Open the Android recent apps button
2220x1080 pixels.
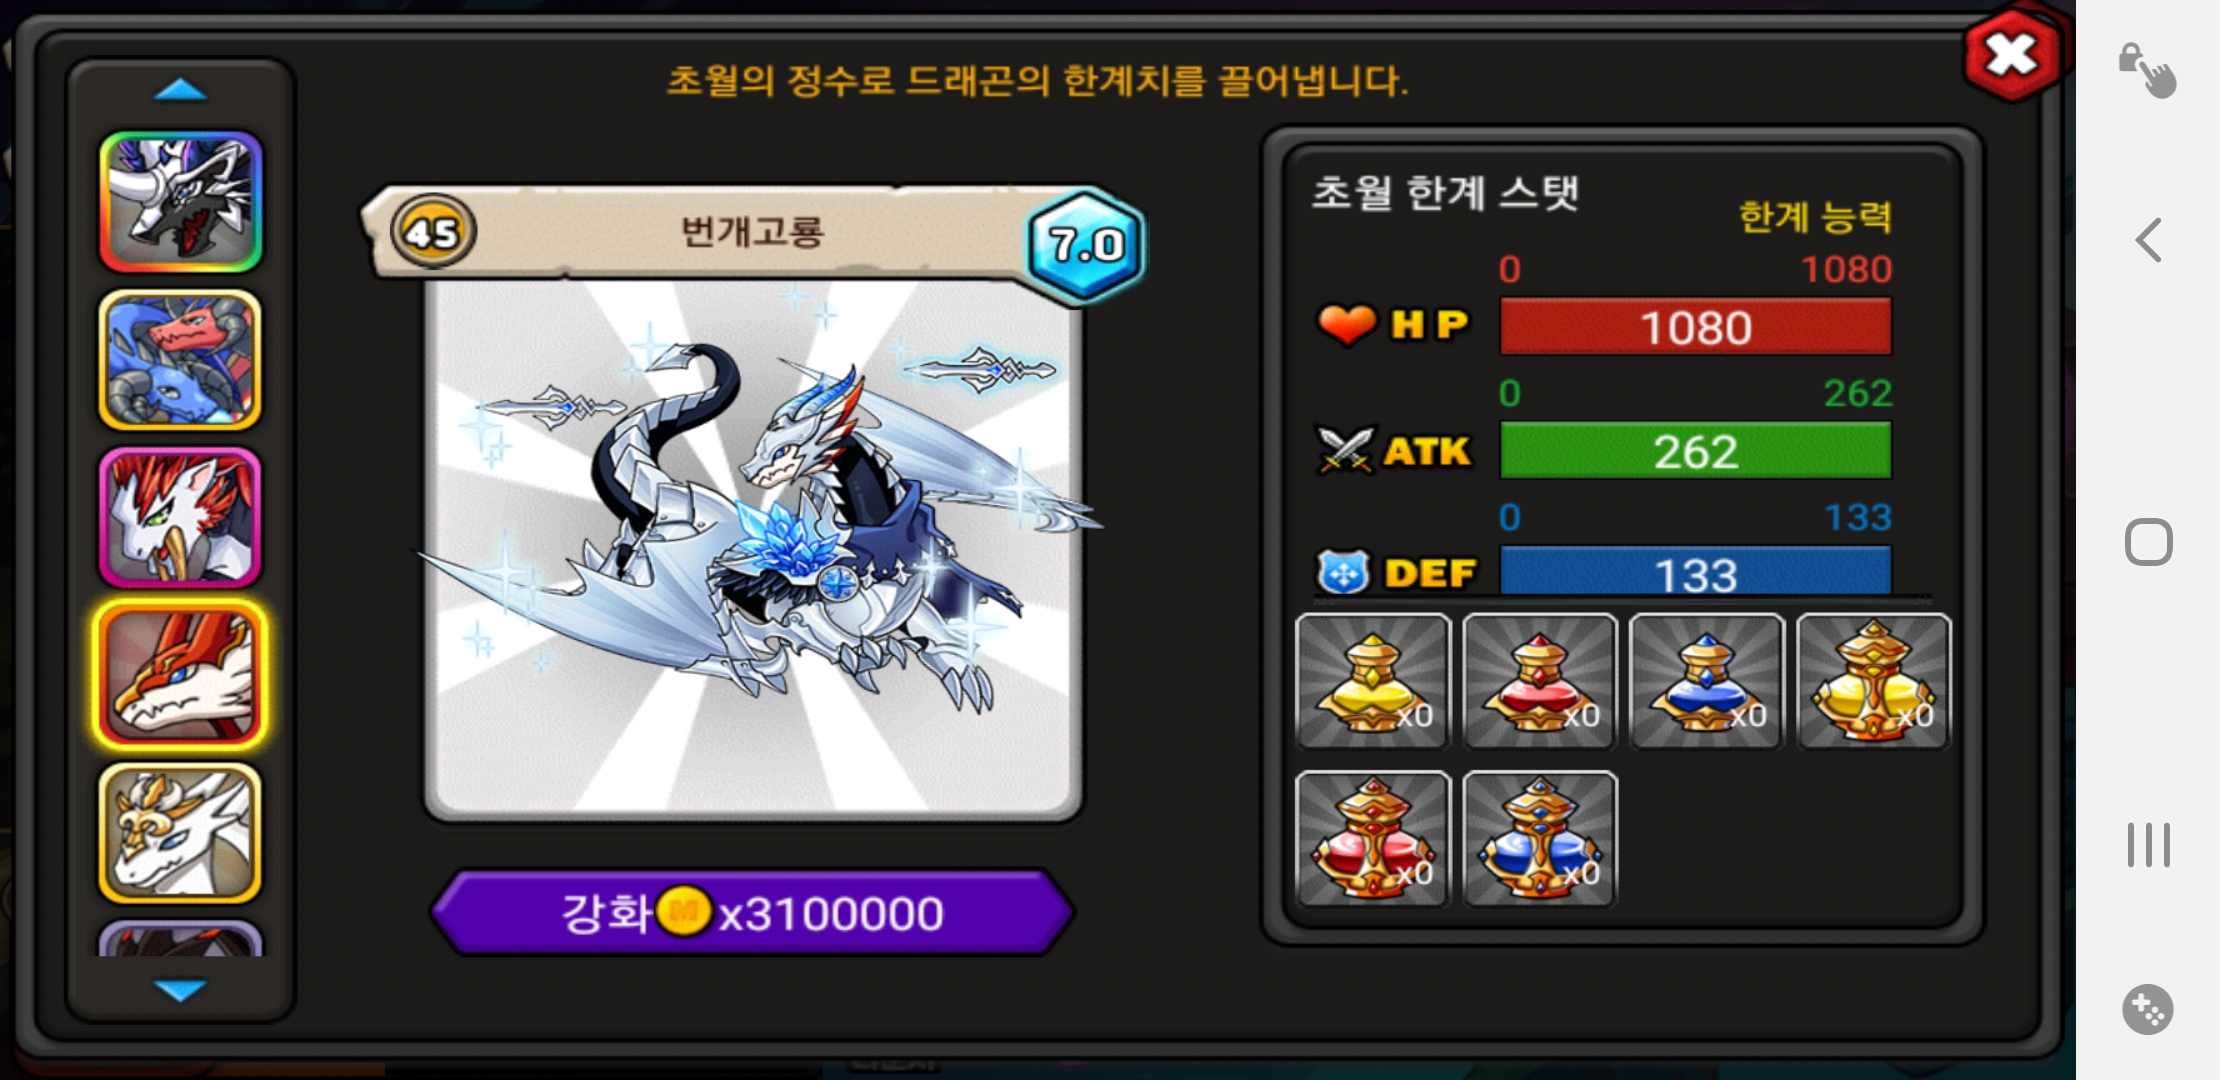click(2149, 845)
